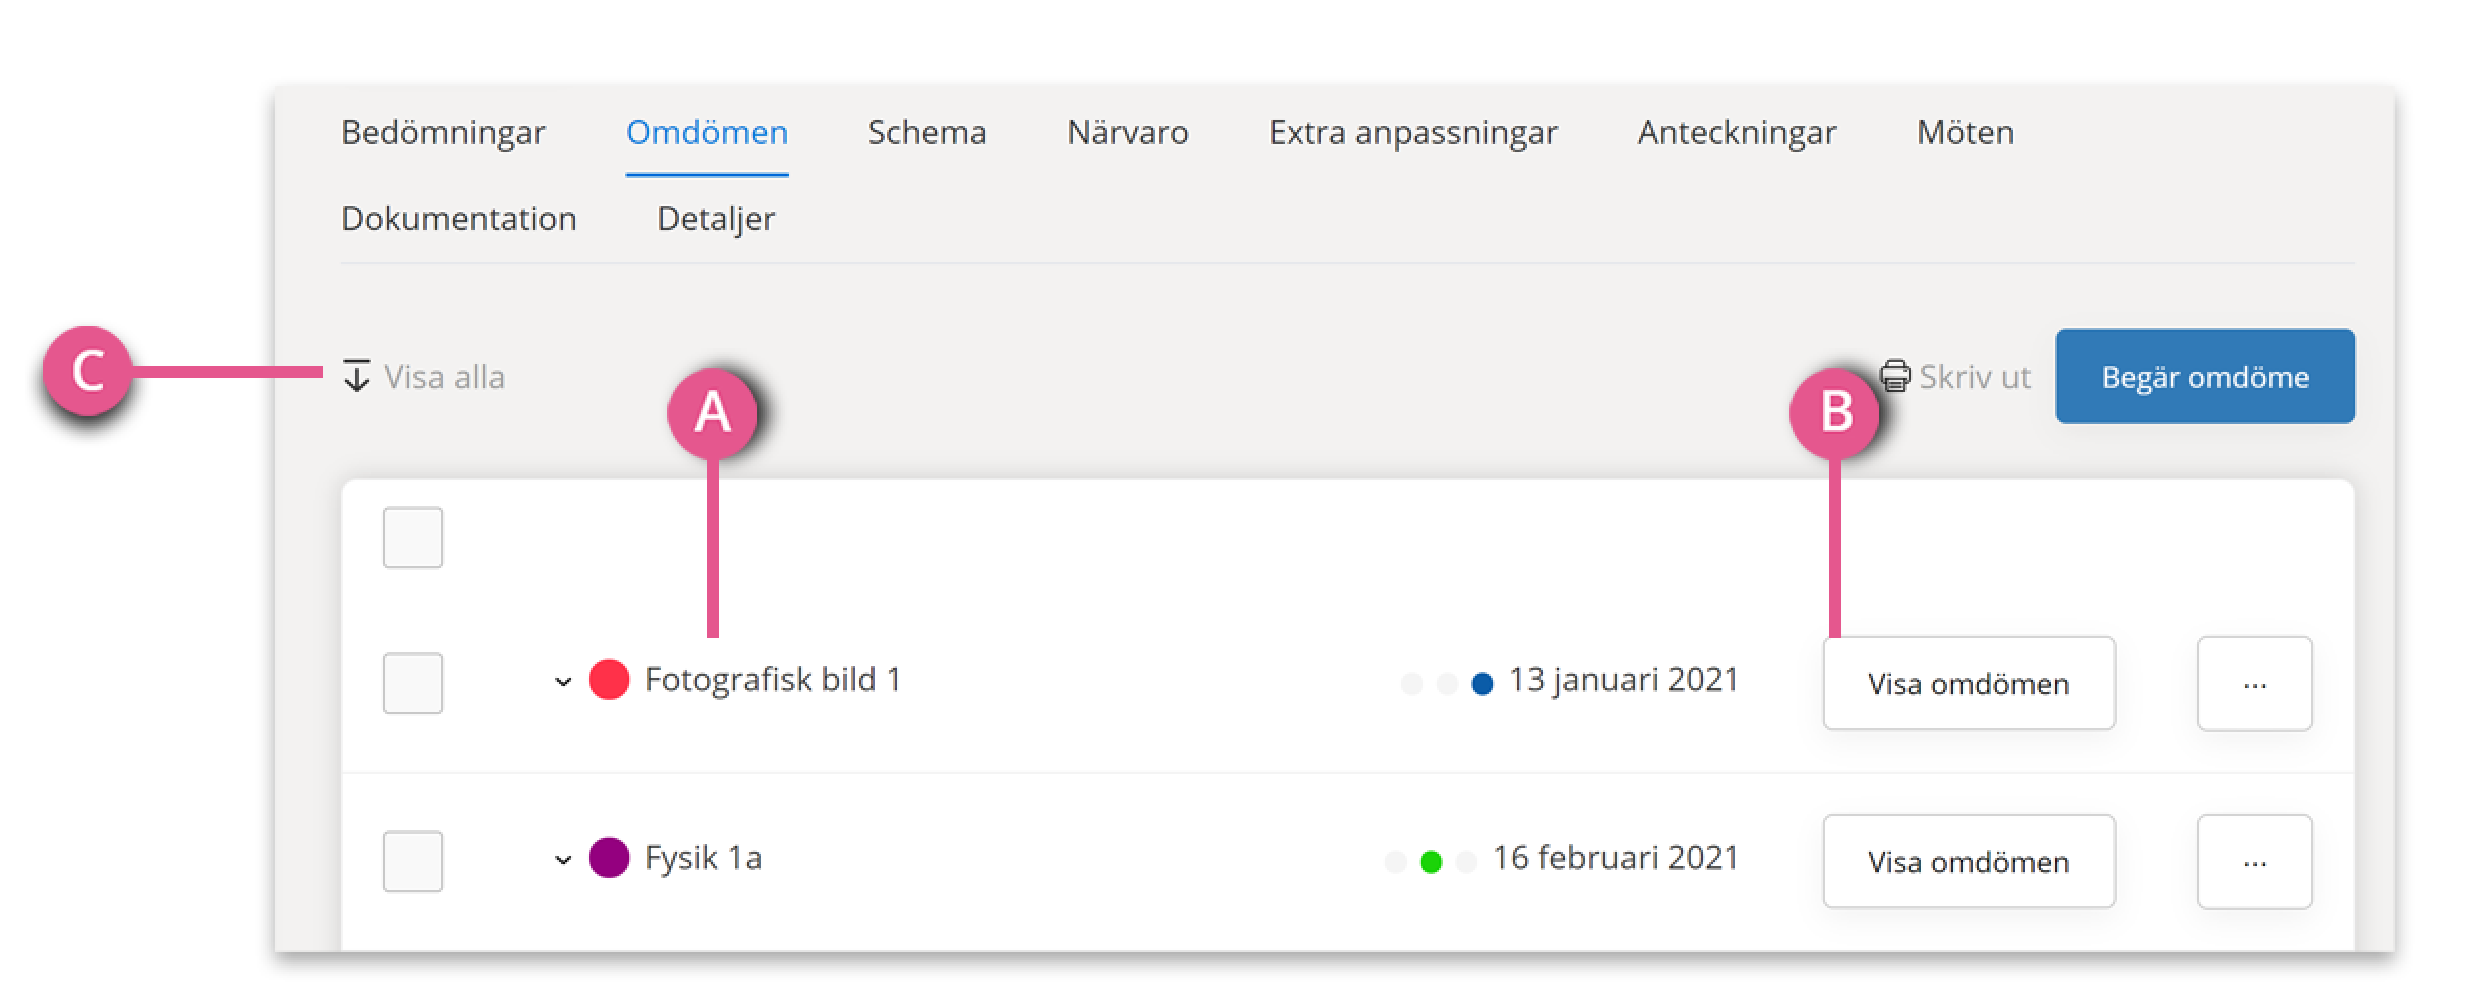2473x1008 pixels.
Task: Click the blue status dot for Fotografisk bild 1
Action: (x=1482, y=684)
